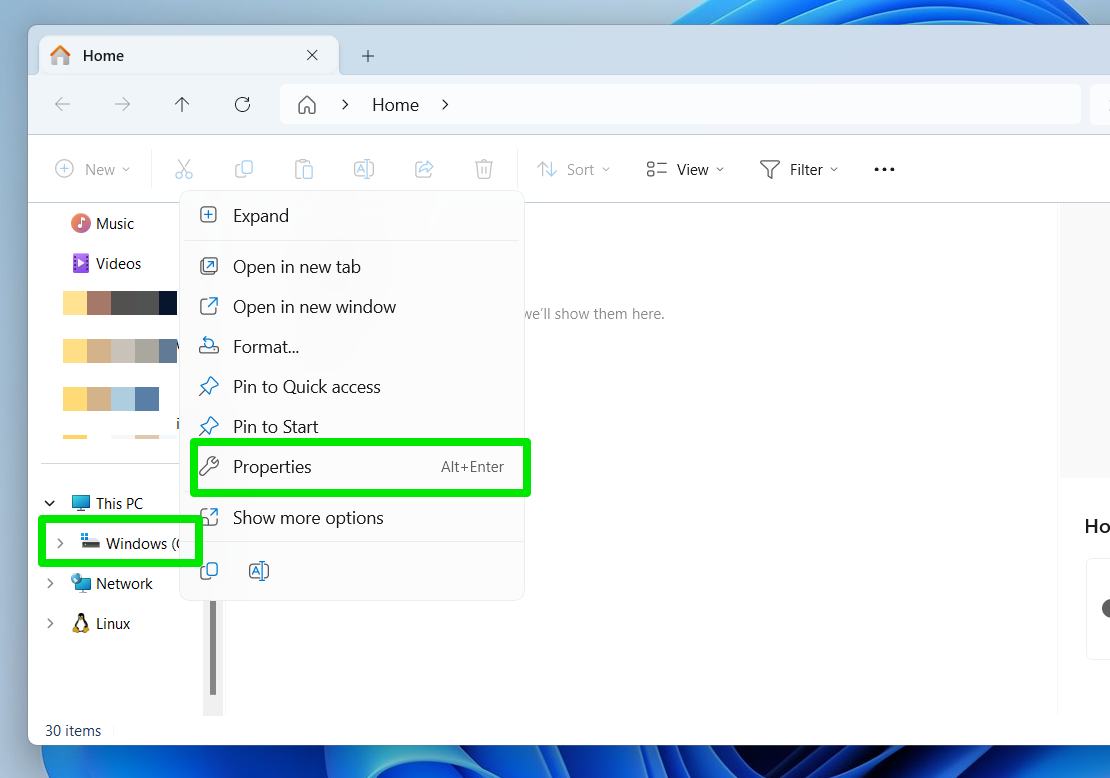
Task: Click the Paste toolbar icon
Action: pos(304,169)
